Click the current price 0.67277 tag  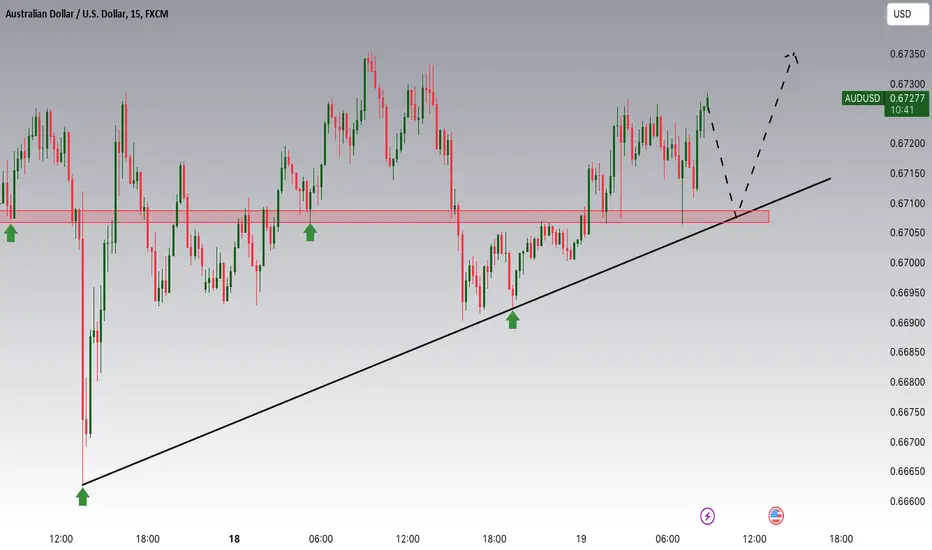906,103
